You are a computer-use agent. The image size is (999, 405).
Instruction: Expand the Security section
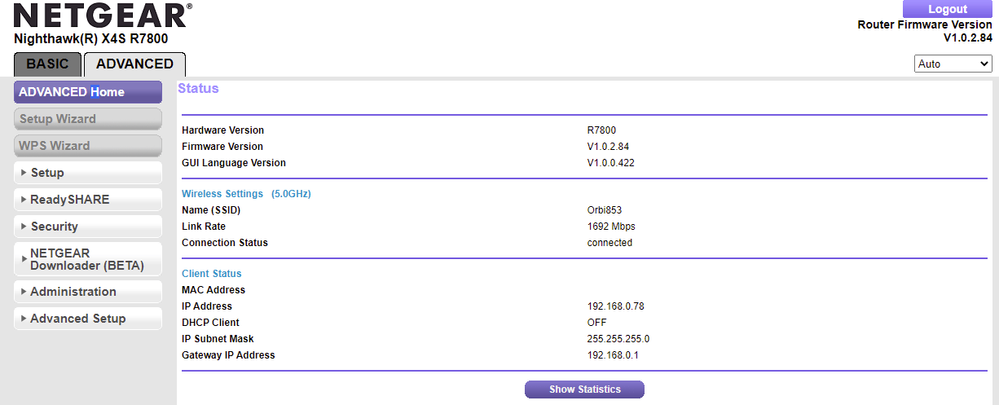tap(88, 227)
